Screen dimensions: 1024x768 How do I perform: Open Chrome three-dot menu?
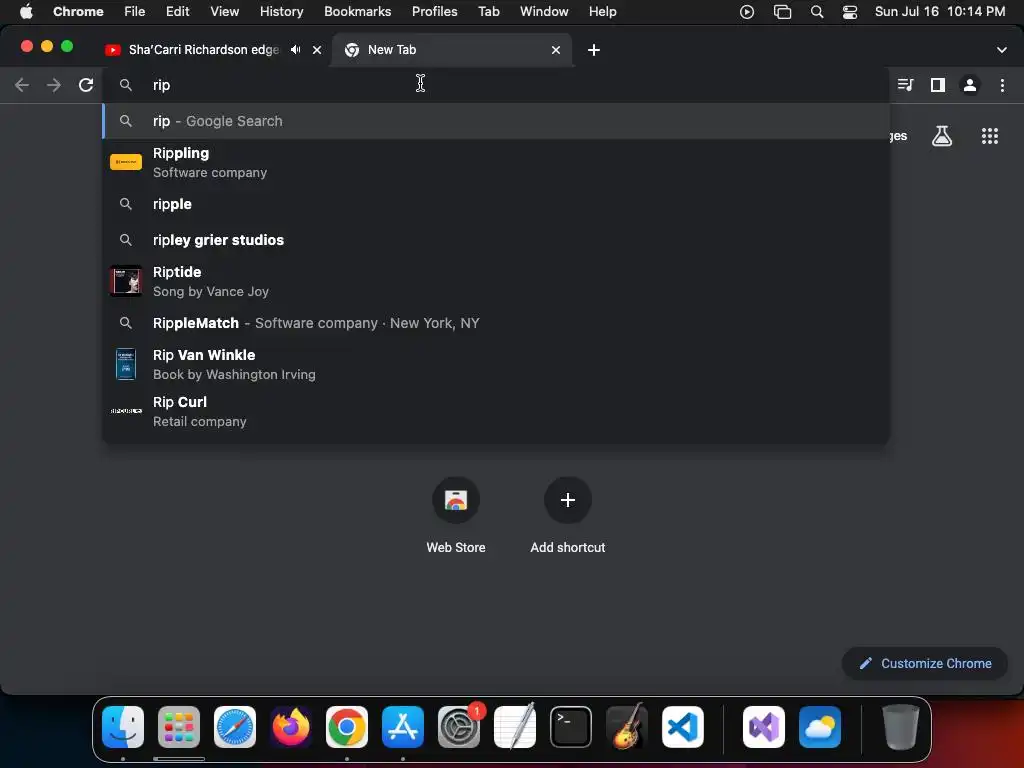[1002, 85]
